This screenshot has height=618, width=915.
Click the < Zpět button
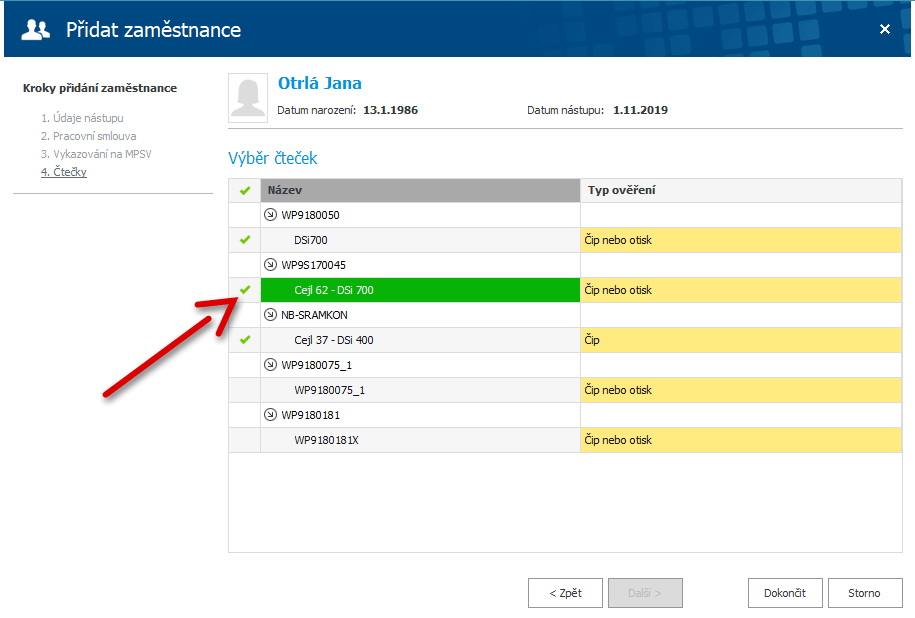click(x=565, y=593)
